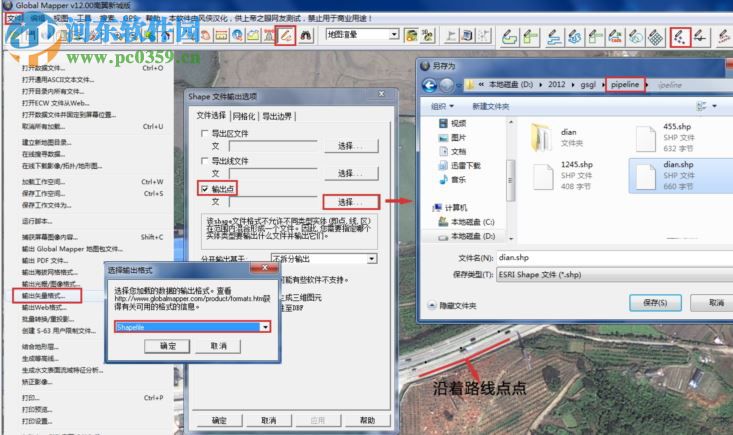Select 本地磁盘 (C:) in navigation pane
Screen dimensions: 733x435
pos(466,222)
